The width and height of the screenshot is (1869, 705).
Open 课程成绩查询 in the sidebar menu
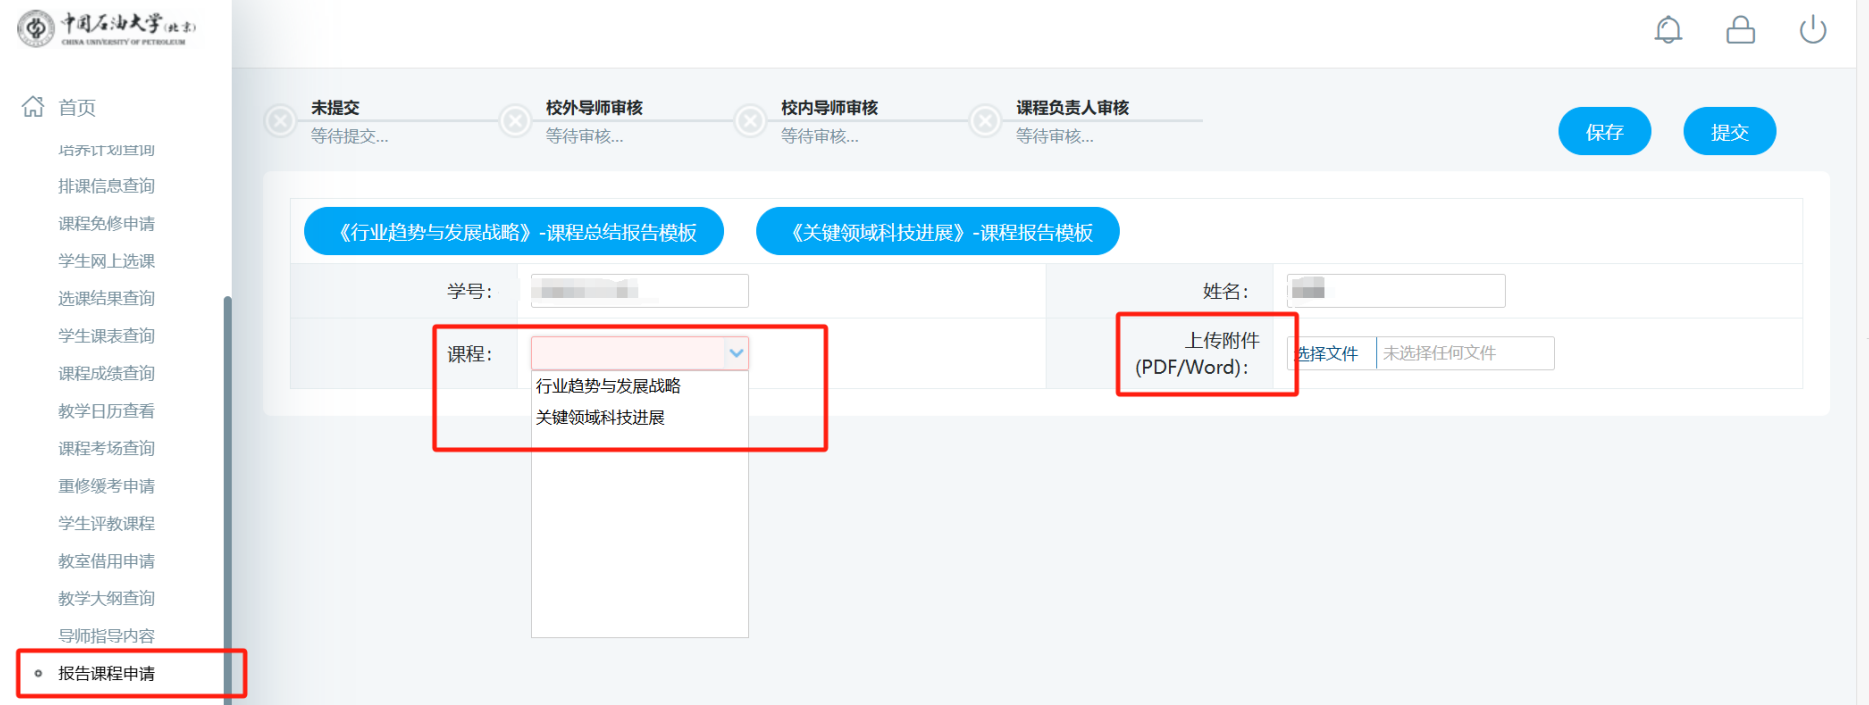[106, 373]
